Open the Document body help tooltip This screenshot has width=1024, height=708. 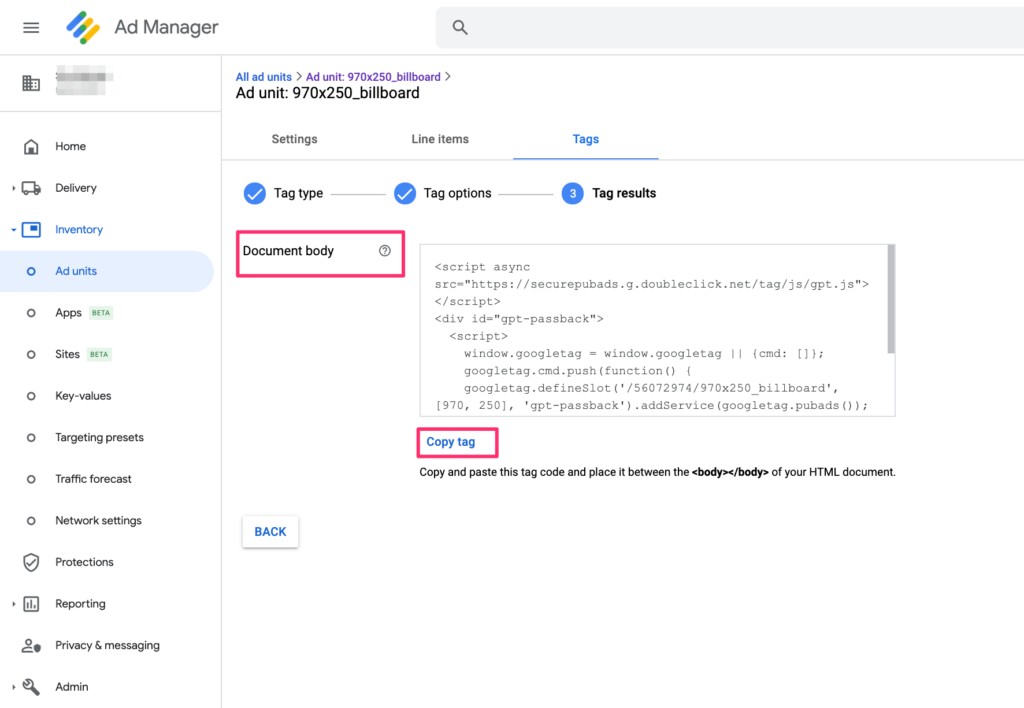coord(386,251)
